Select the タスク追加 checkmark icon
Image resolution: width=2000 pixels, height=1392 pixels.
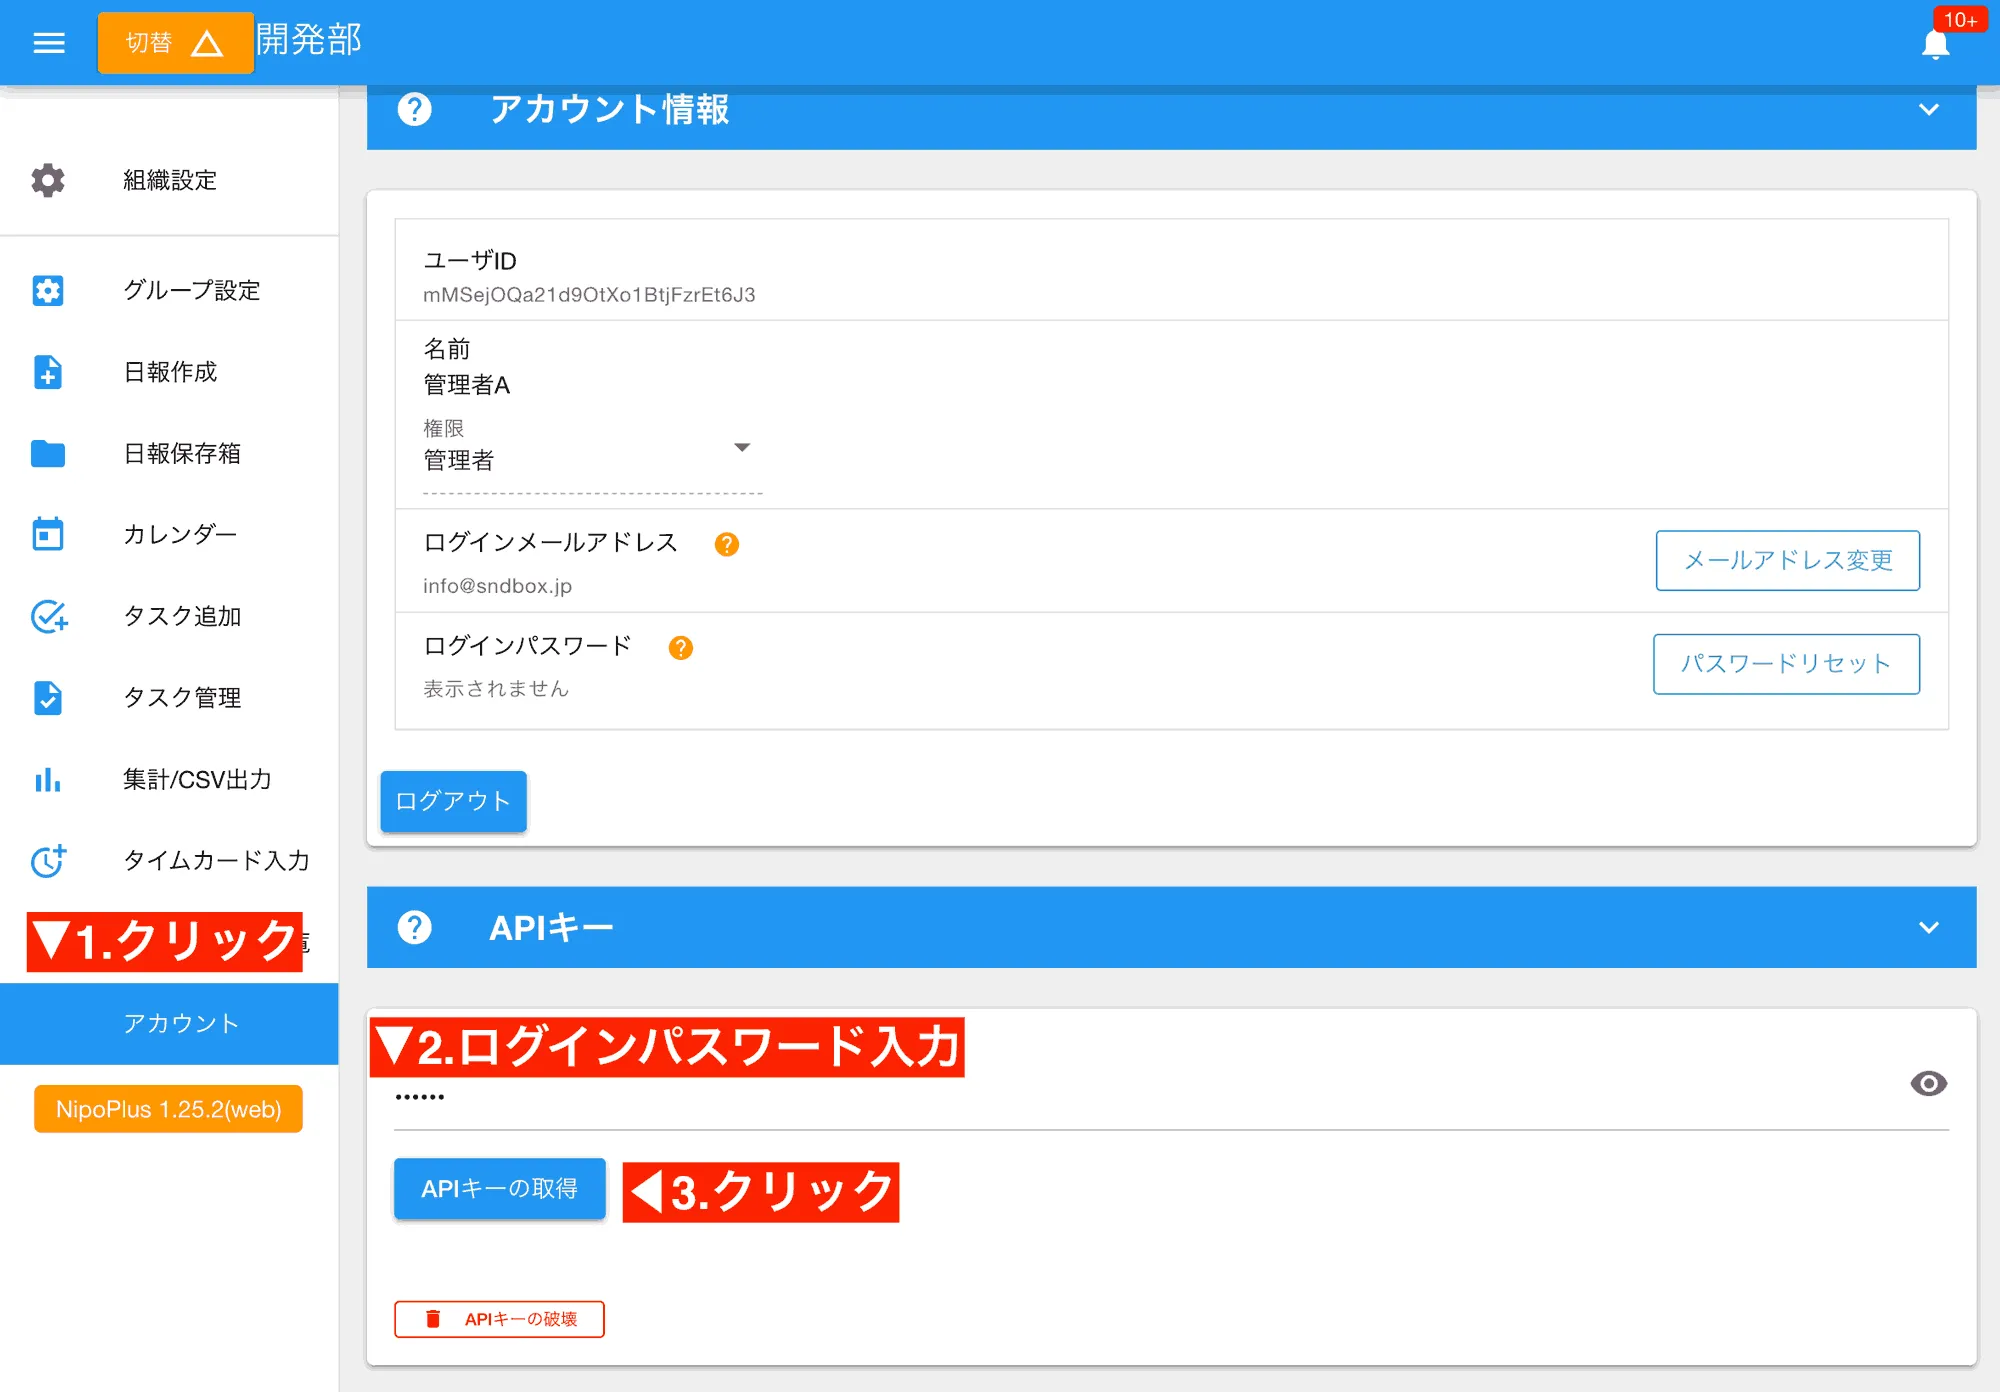tap(48, 617)
